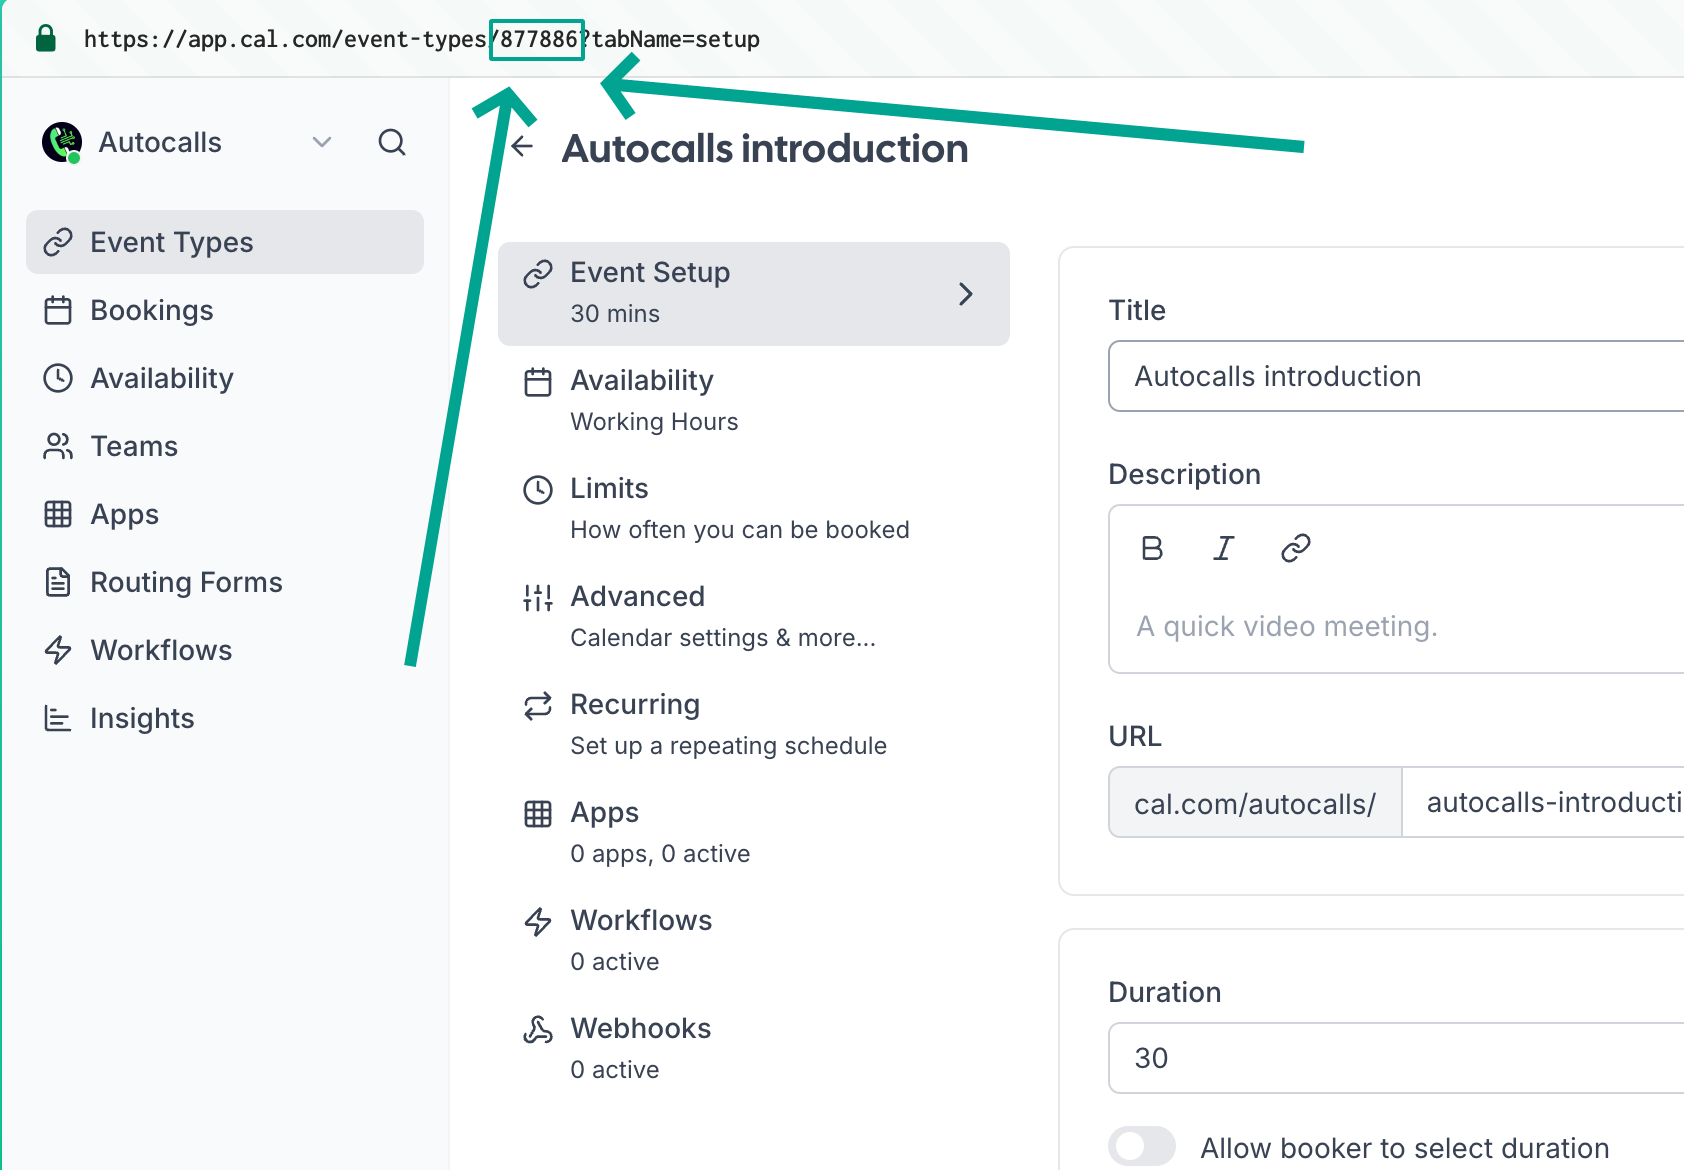Click the search magnifier icon in sidebar

392,142
